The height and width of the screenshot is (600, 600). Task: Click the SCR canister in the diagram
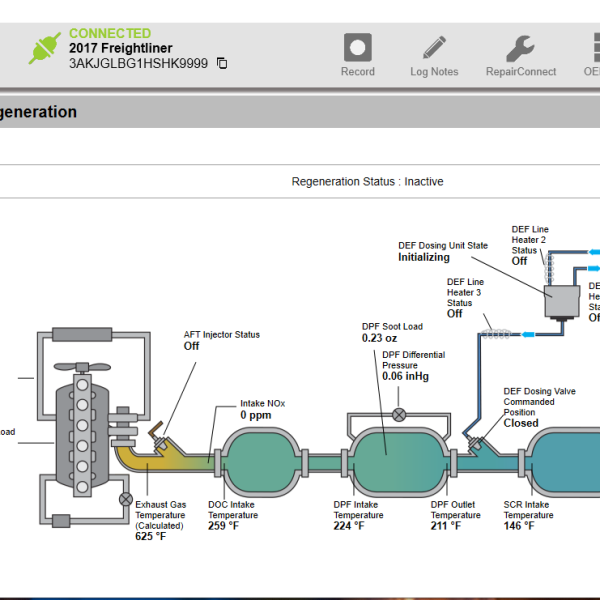(560, 460)
